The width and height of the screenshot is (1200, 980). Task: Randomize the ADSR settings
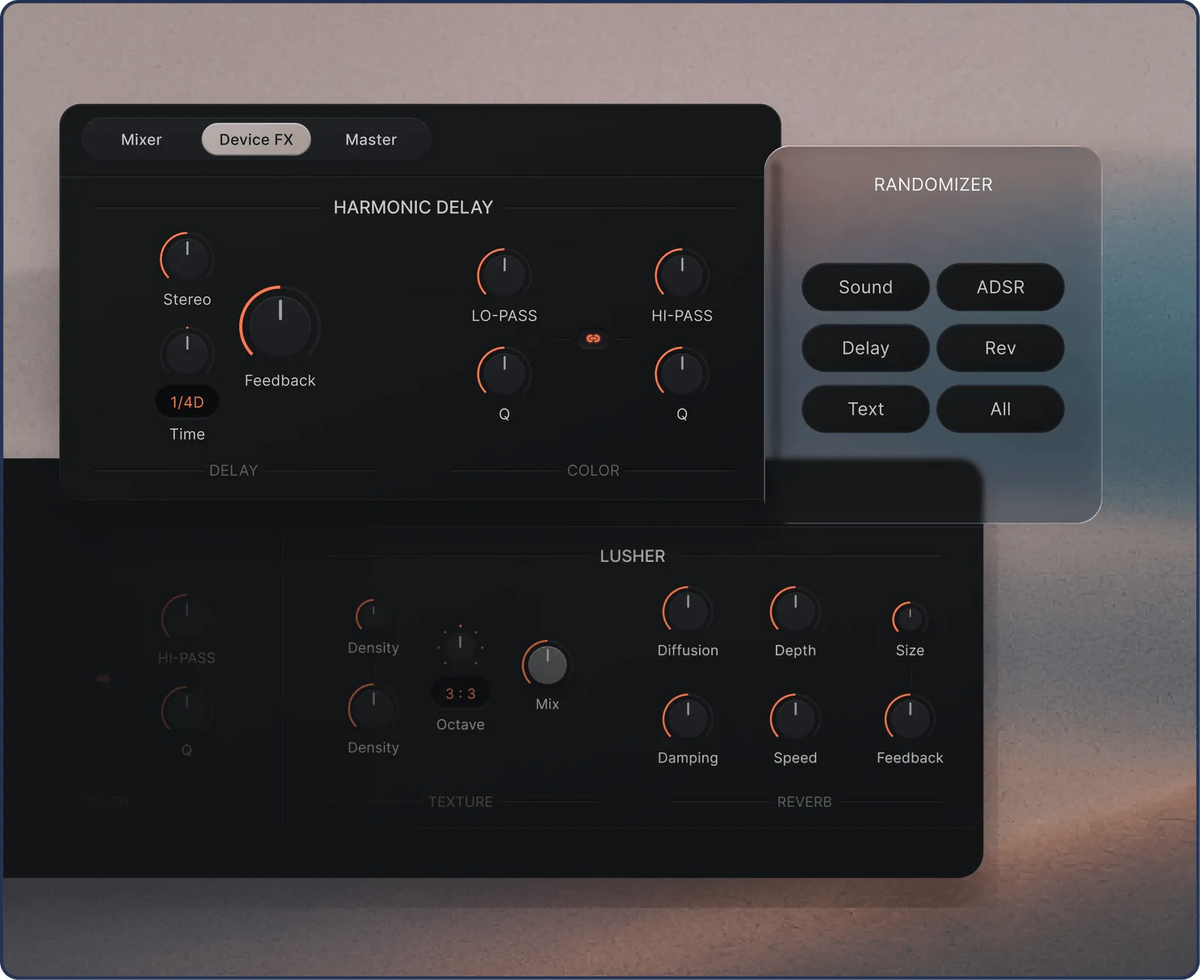point(1000,287)
